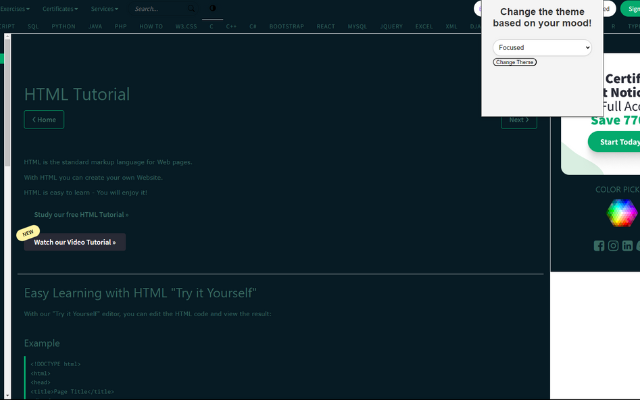640x400 pixels.
Task: Open Study our free HTML Tutorial link
Action: click(x=81, y=215)
